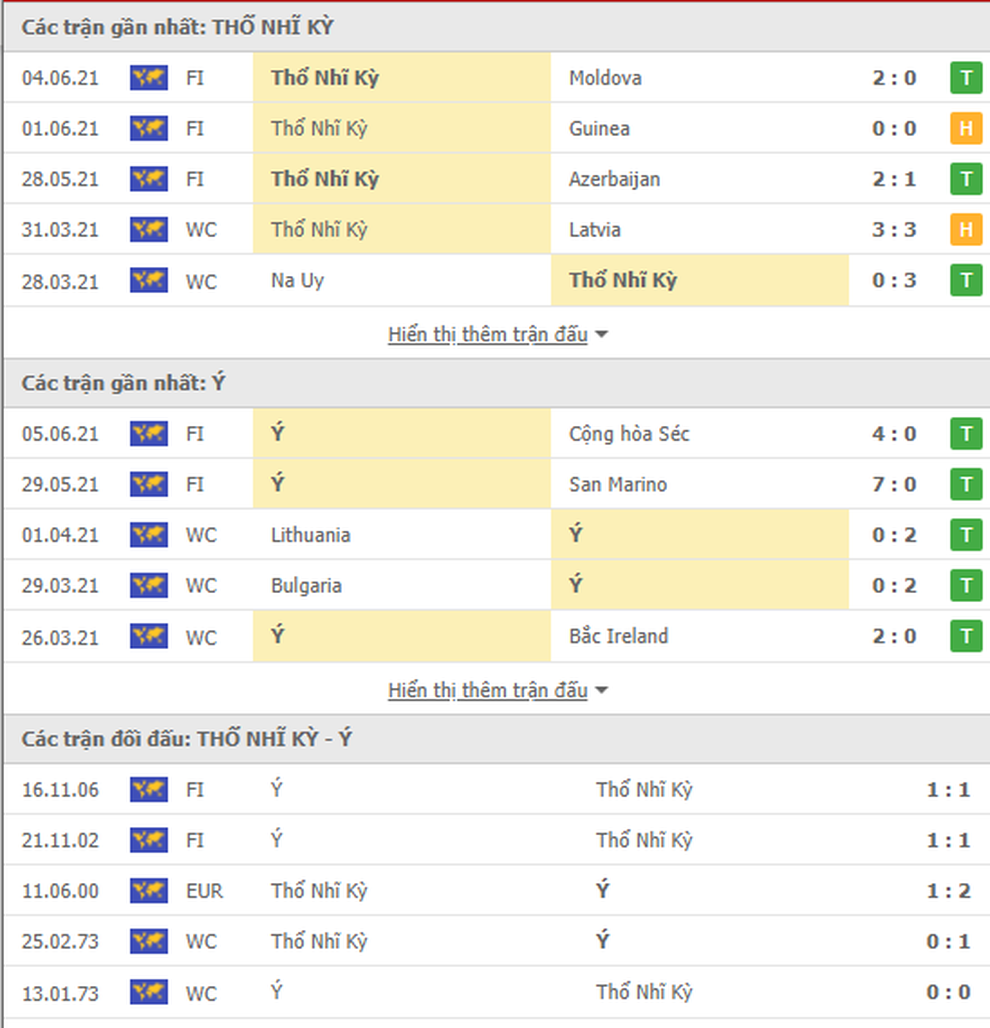Click green T badge for the Azerbaijan match

[x=965, y=179]
